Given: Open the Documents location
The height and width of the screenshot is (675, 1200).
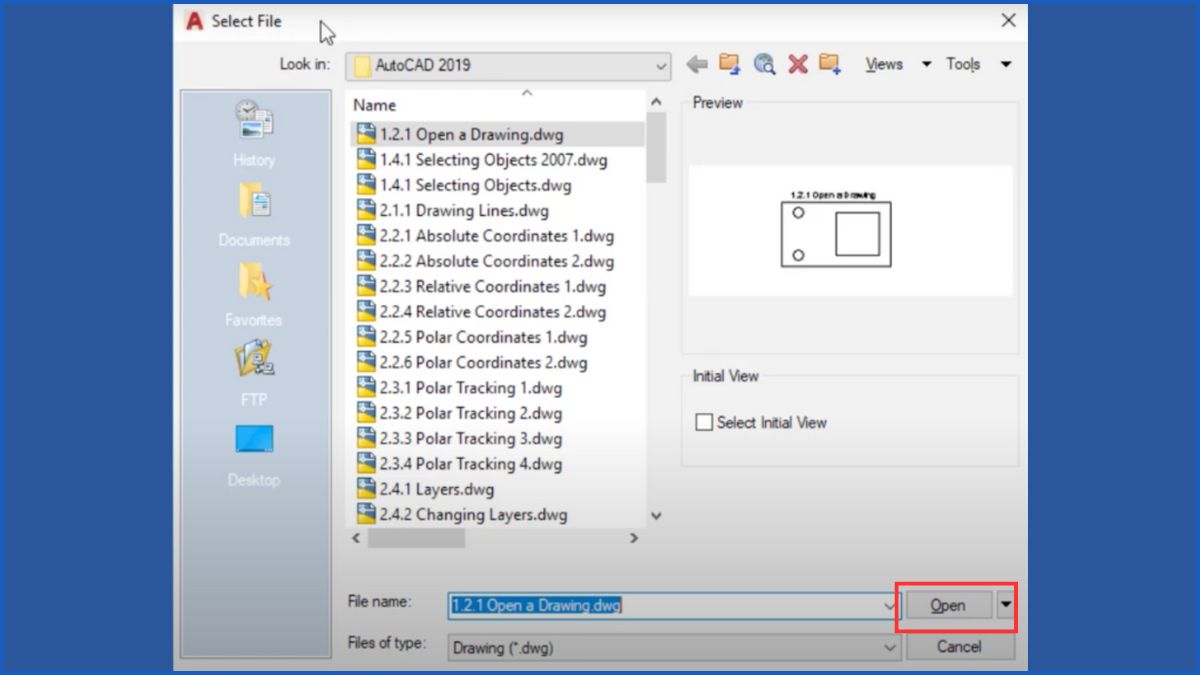Looking at the screenshot, I should coord(254,213).
